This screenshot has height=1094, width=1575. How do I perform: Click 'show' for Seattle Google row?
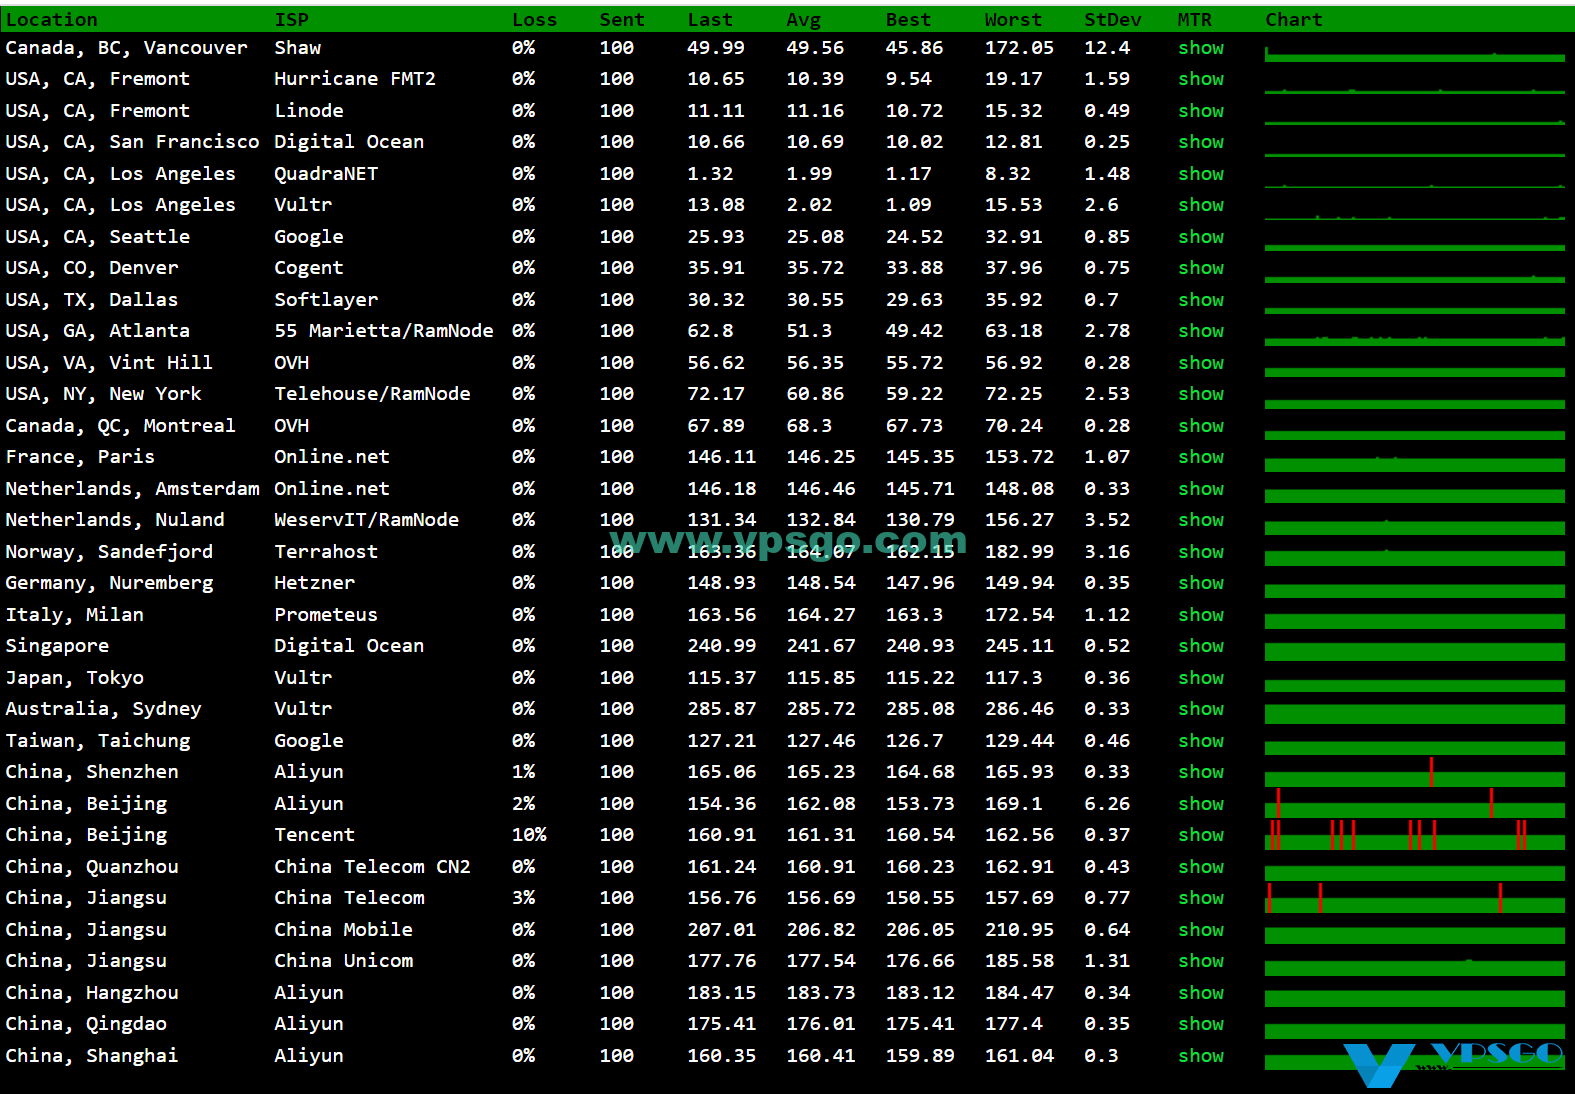(1201, 237)
